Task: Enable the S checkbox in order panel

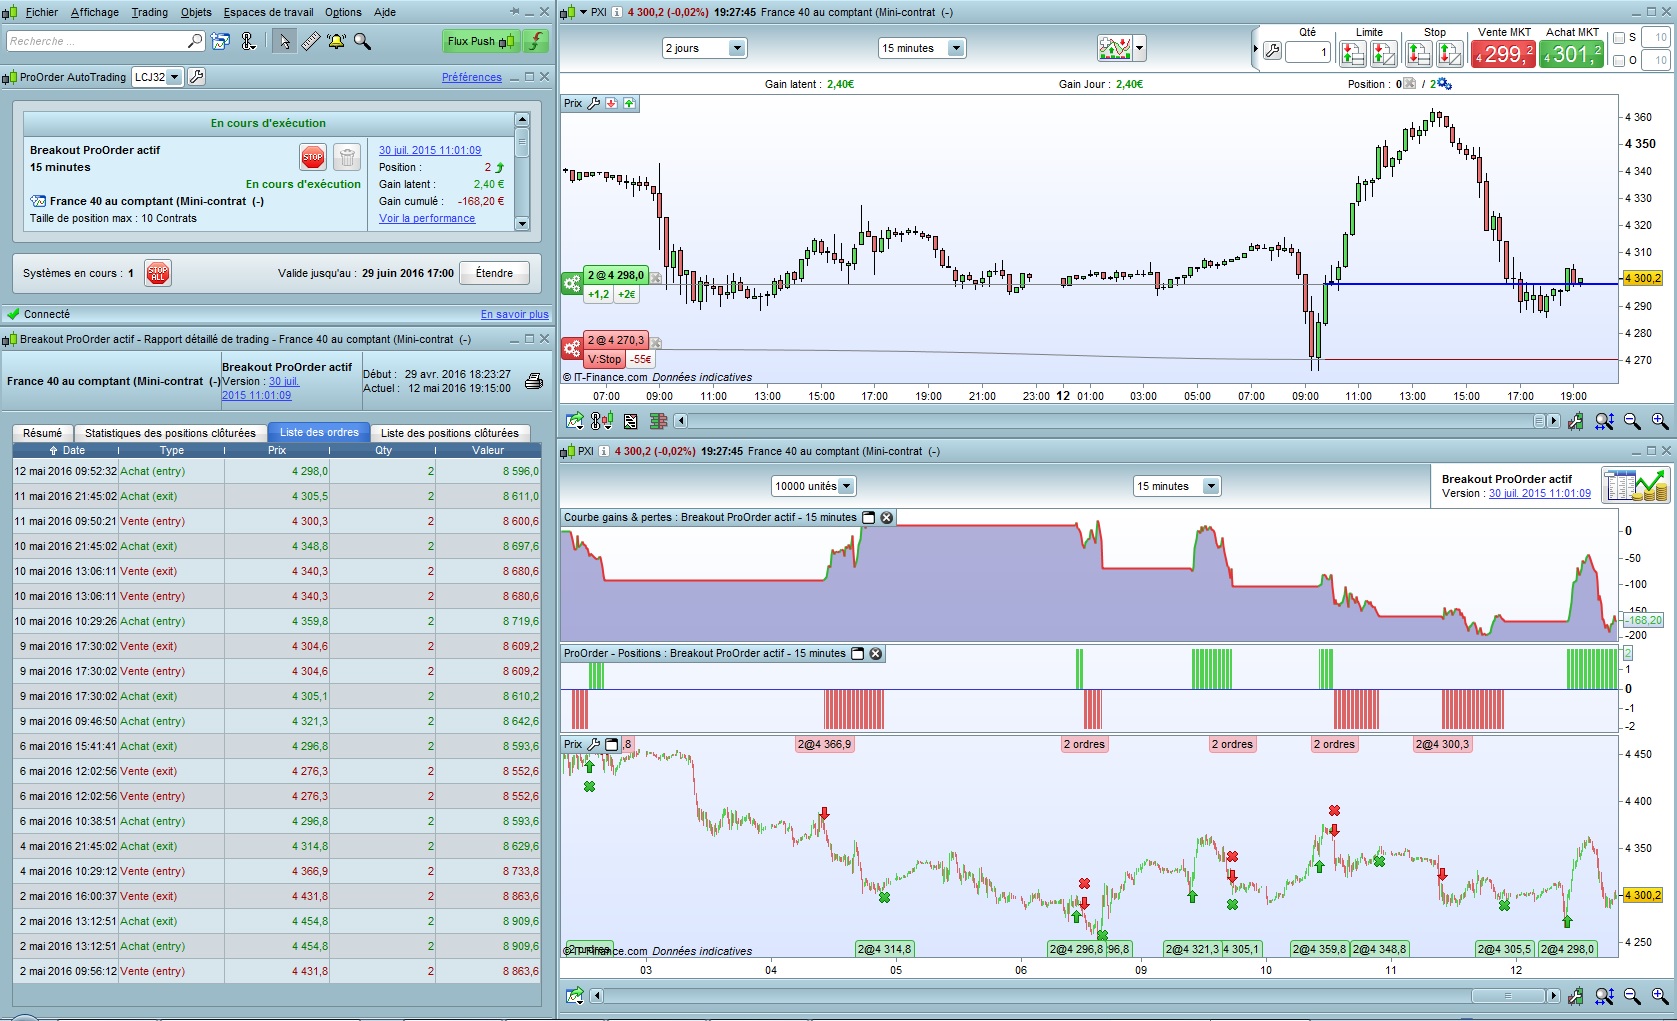Action: point(1619,38)
